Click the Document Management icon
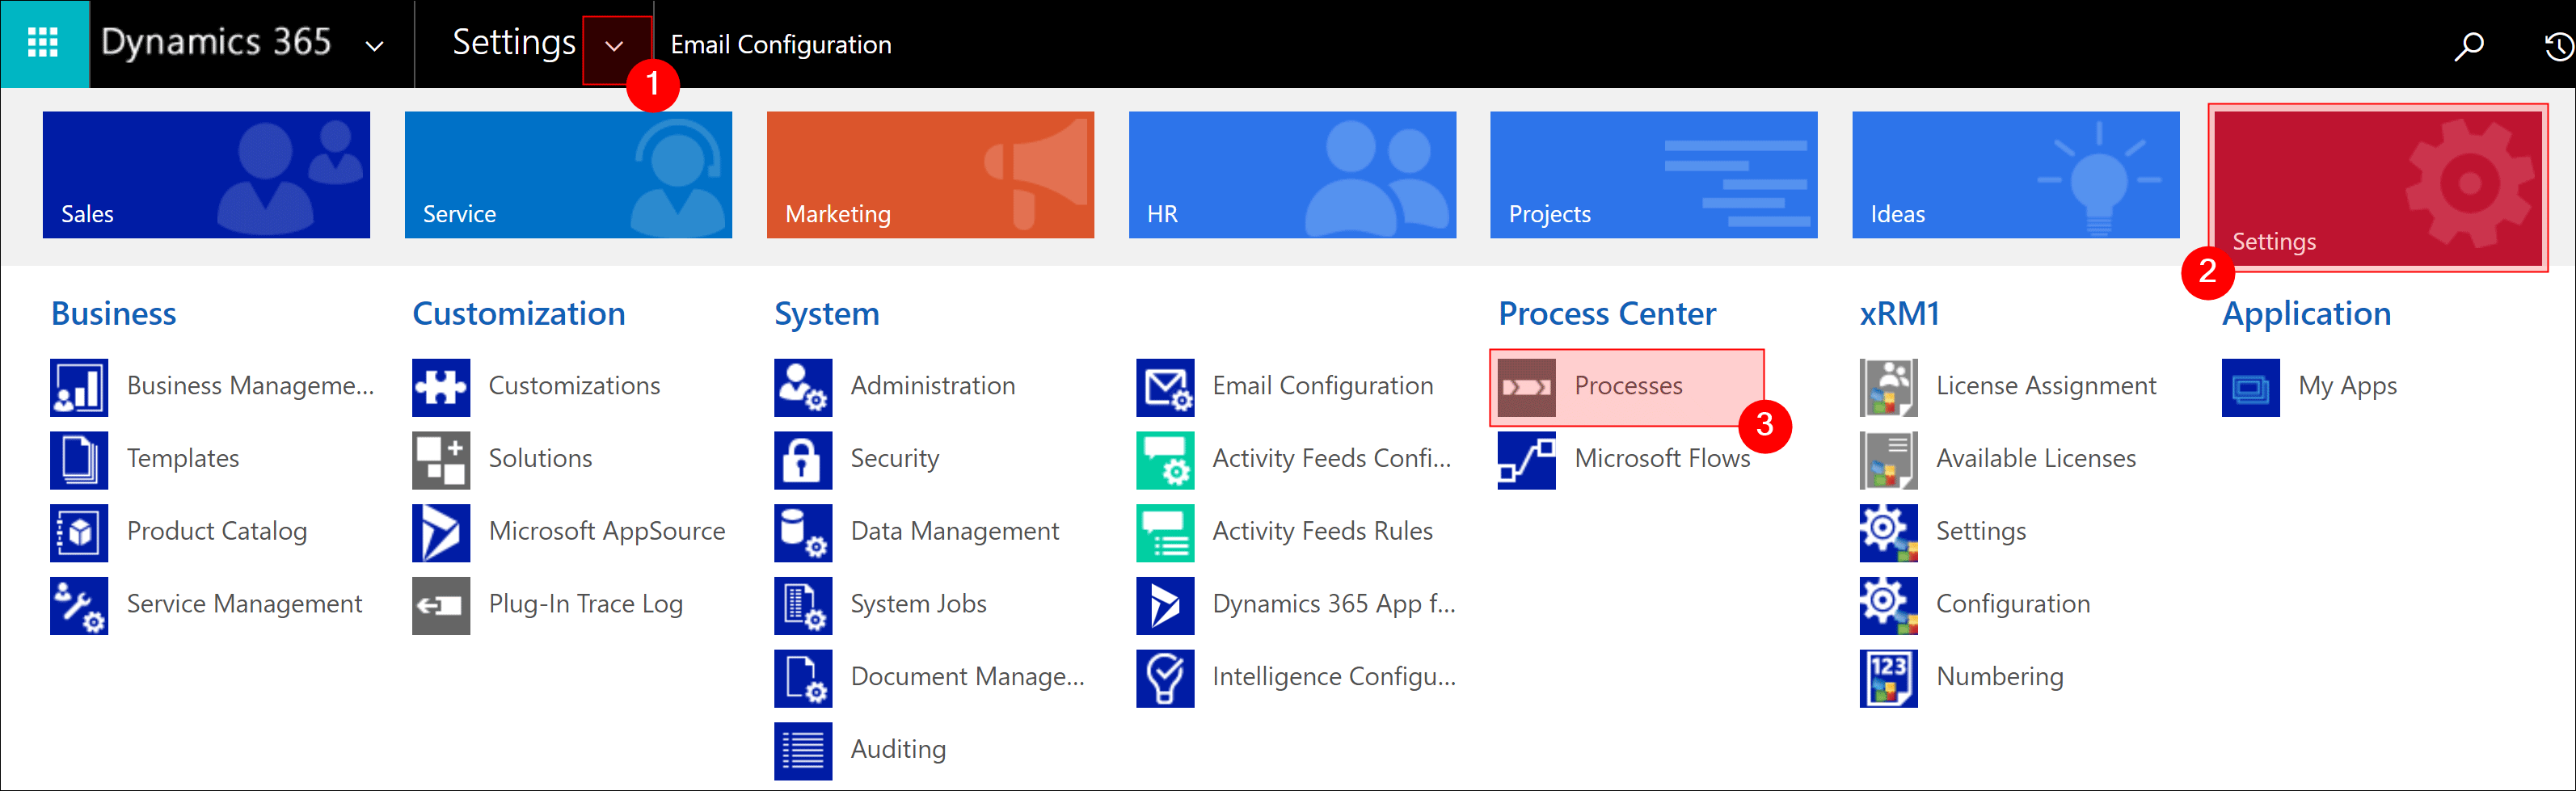Viewport: 2576px width, 791px height. pos(803,678)
